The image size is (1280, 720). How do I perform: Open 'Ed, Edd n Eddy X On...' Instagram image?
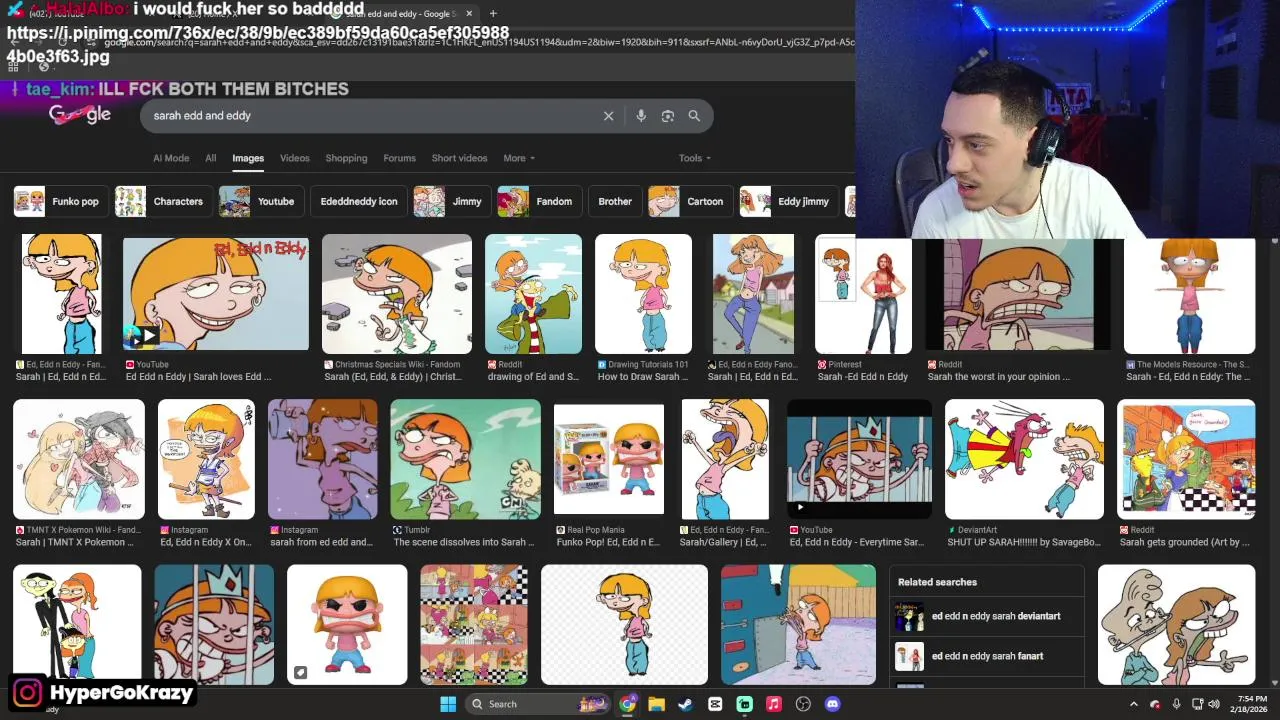tap(206, 460)
